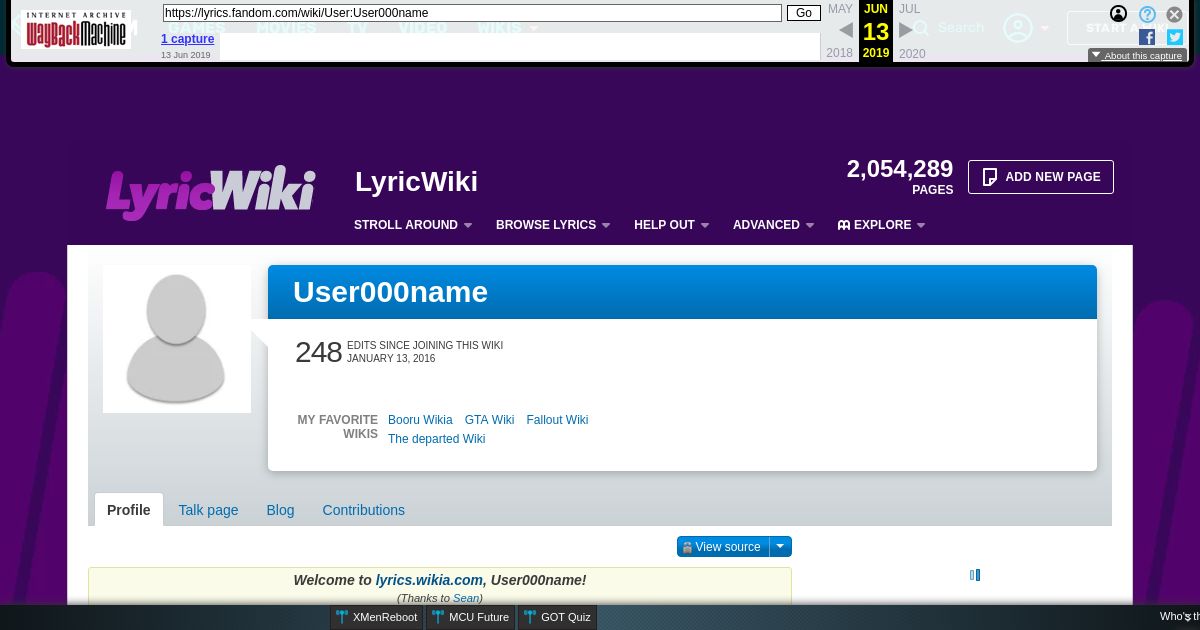The width and height of the screenshot is (1200, 630).
Task: Select the JUN 13 2019 capture date
Action: [x=876, y=31]
